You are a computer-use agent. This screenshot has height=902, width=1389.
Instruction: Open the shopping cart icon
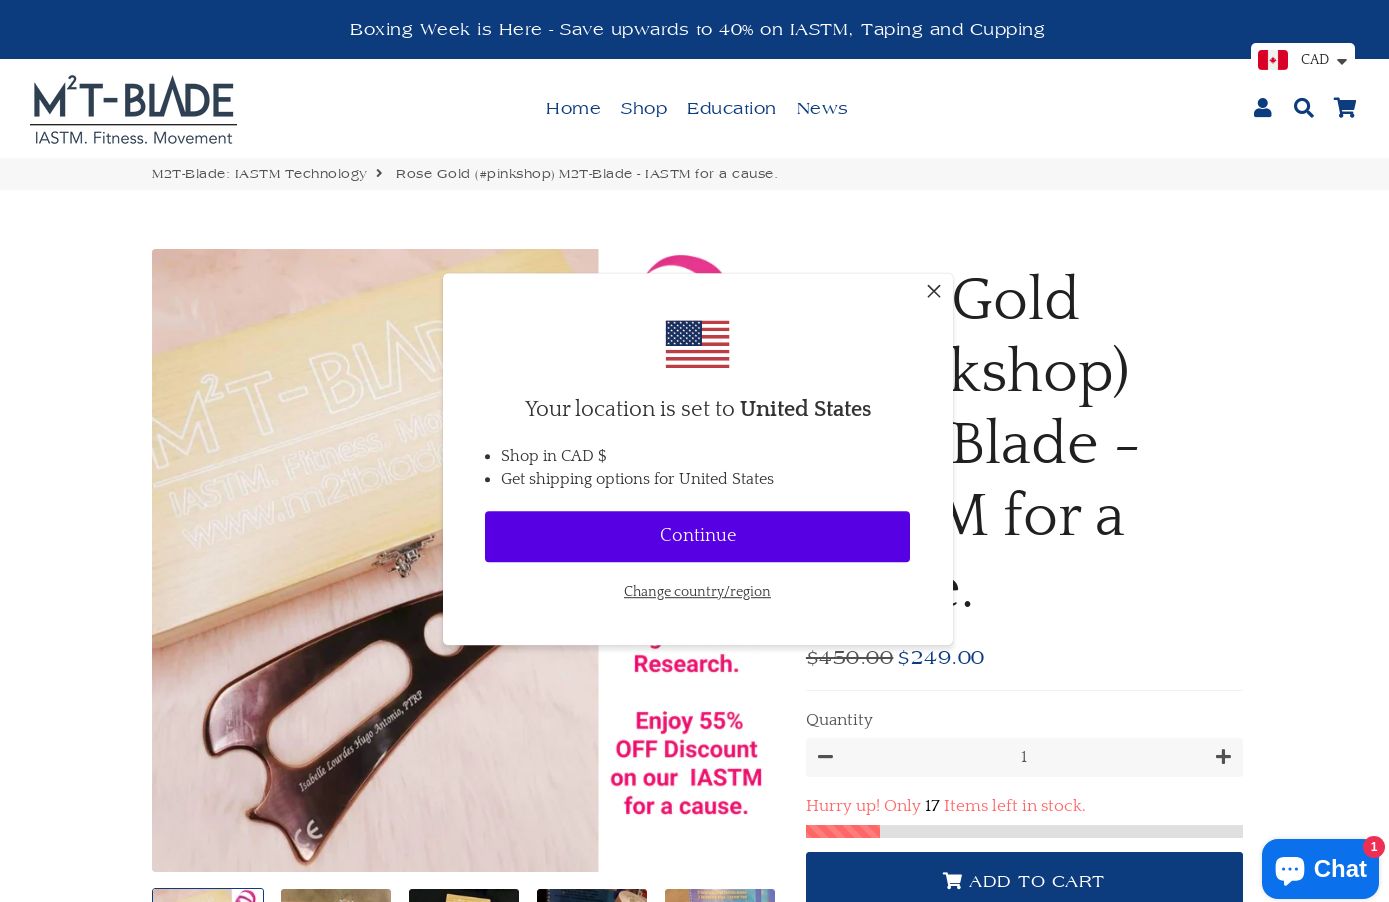pyautogui.click(x=1345, y=108)
